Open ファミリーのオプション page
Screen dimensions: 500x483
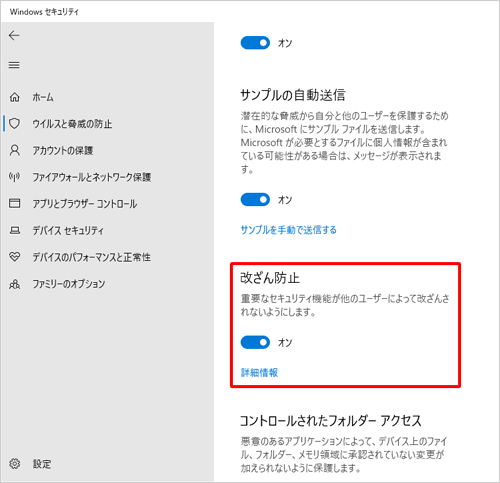pos(69,284)
